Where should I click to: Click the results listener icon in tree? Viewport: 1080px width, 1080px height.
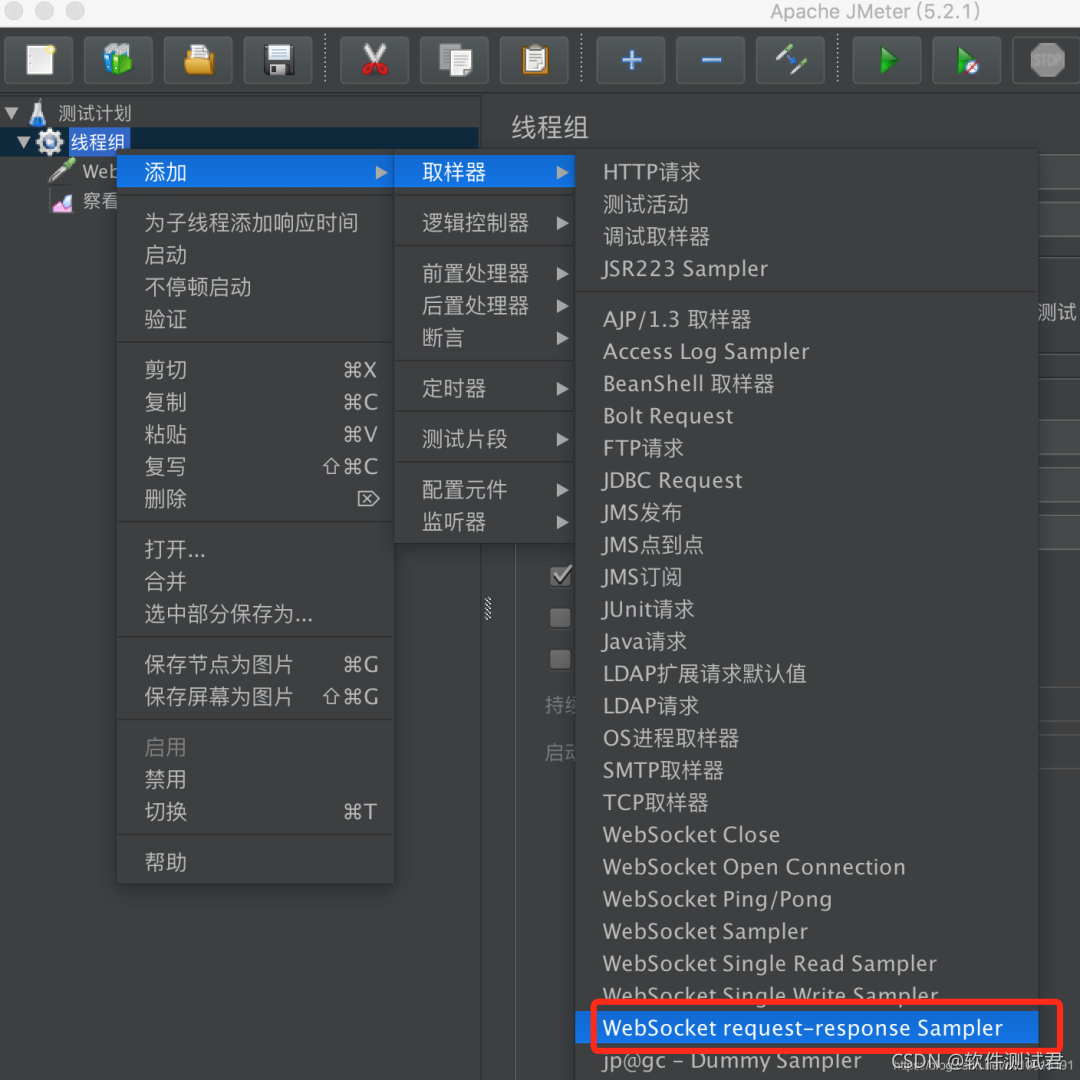point(62,202)
